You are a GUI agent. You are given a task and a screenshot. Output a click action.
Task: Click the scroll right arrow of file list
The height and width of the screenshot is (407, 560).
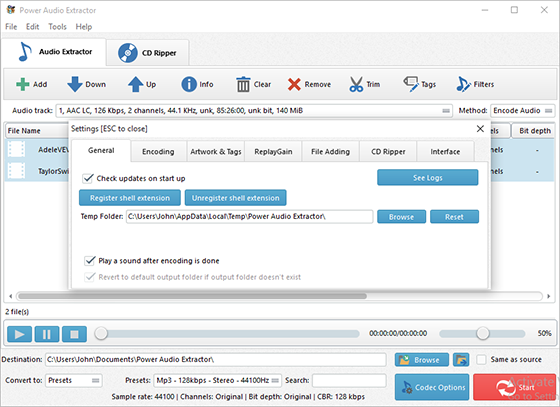point(549,296)
